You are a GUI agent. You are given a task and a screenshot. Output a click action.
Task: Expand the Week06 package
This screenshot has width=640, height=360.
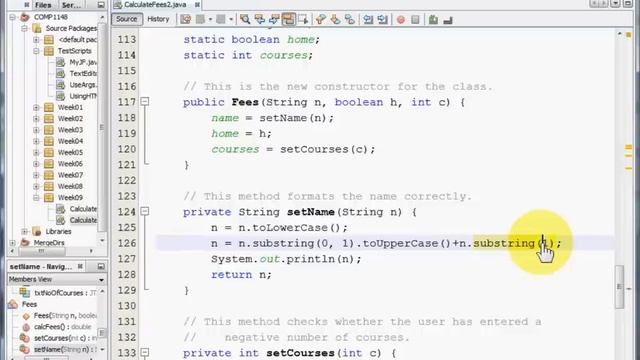(36, 164)
